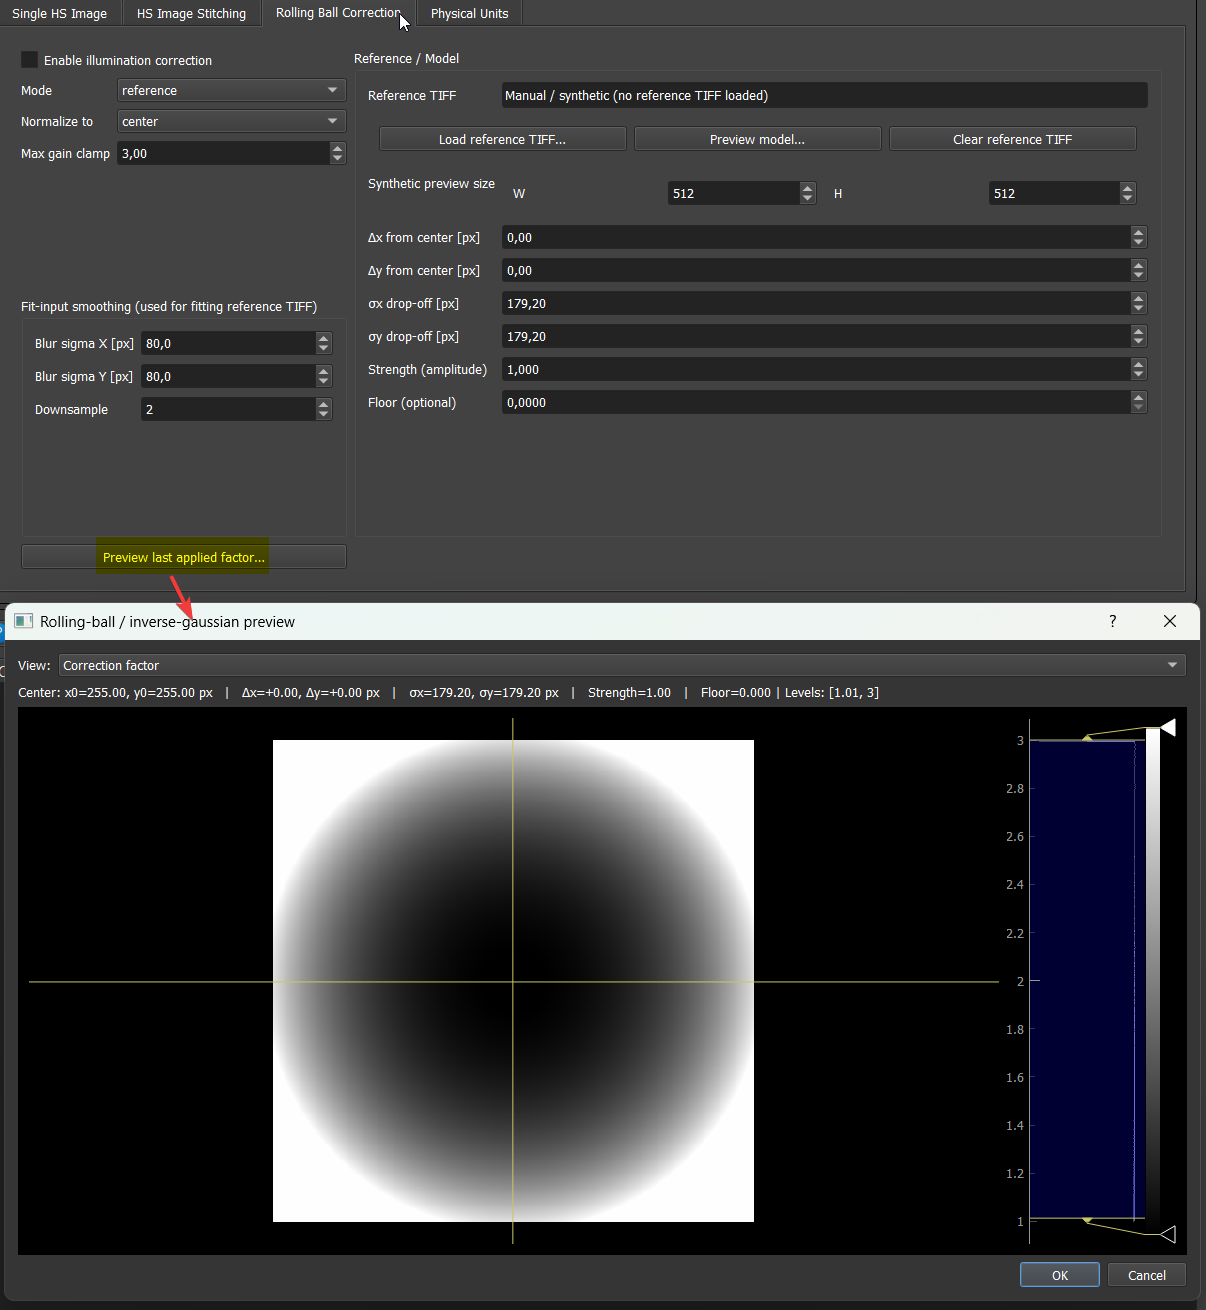
Task: Click Δy from center field
Action: click(816, 270)
